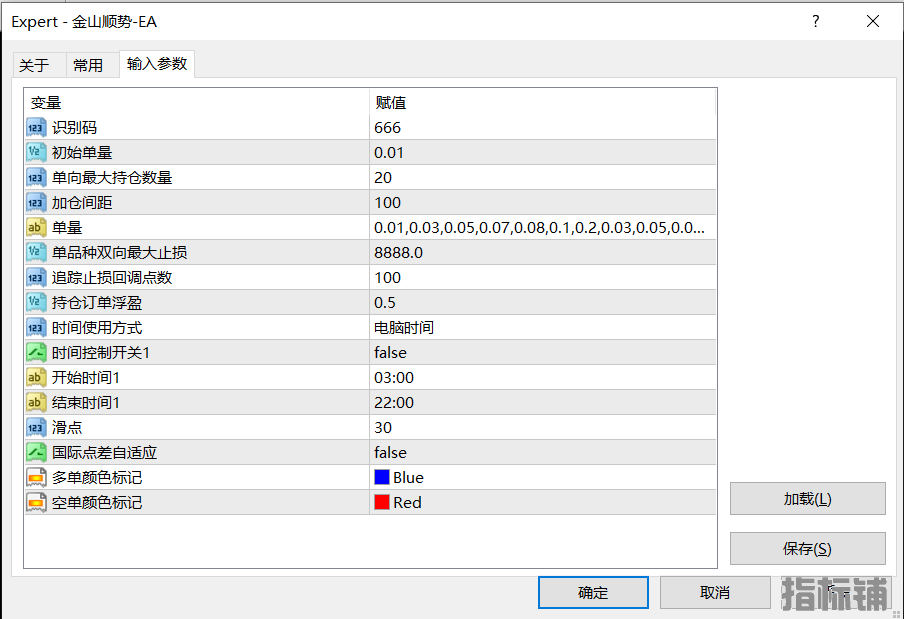The height and width of the screenshot is (619, 904).
Task: Toggle the false value of 时间控制开关1
Action: (x=390, y=352)
